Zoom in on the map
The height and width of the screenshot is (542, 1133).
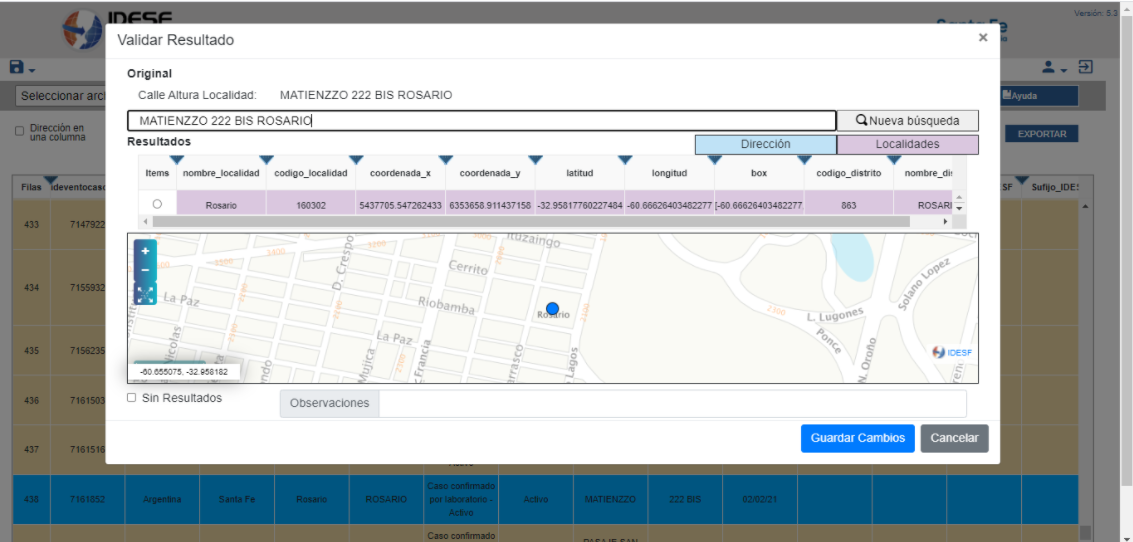[145, 251]
